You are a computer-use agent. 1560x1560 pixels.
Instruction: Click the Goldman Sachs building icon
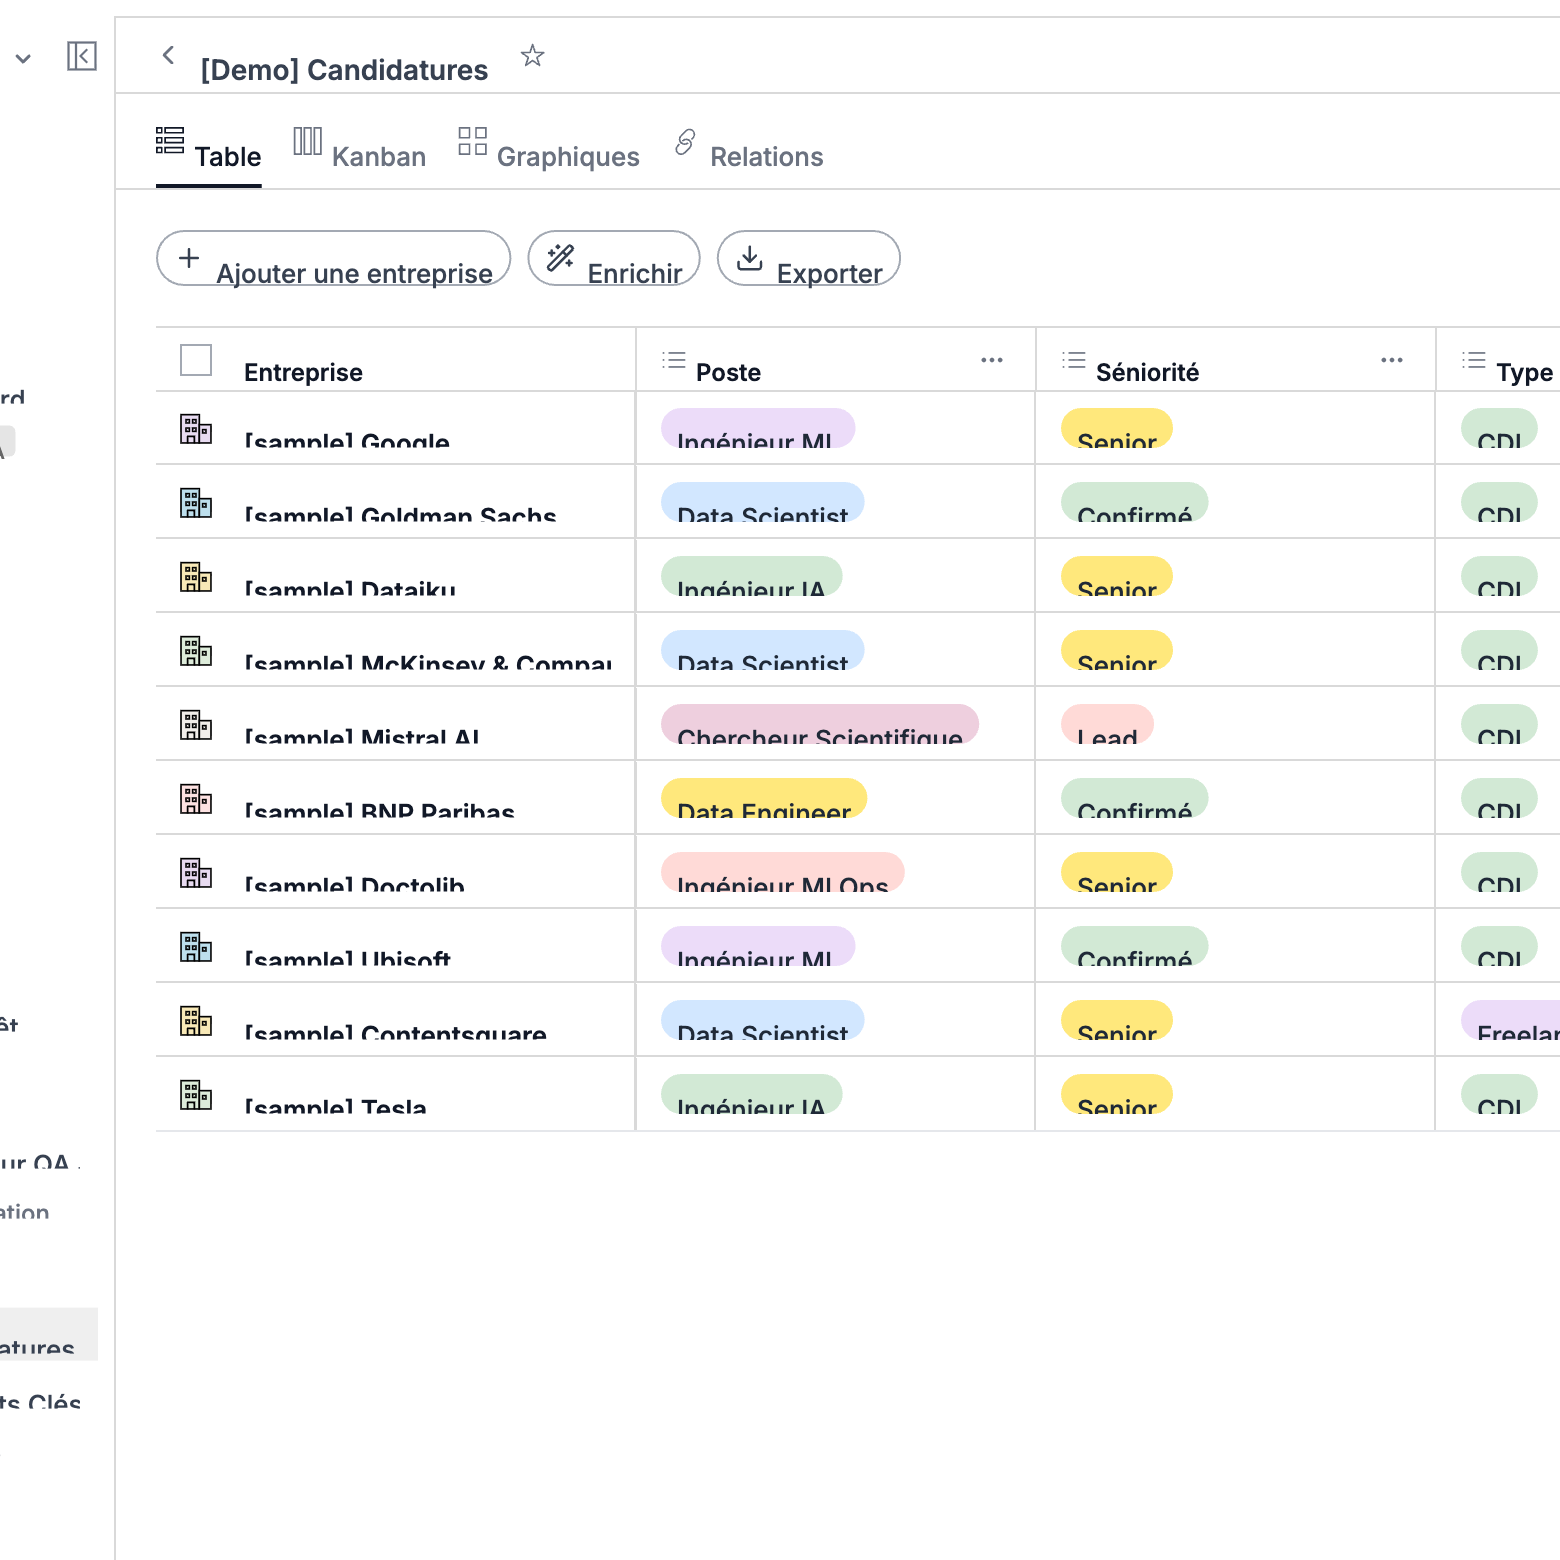coord(196,503)
